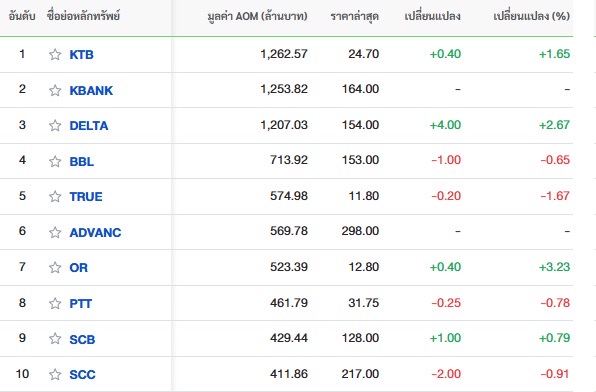Viewport: 596px width, 392px height.
Task: Click the ชื่อย่อหลักทรัพย์ column header
Action: (x=83, y=16)
